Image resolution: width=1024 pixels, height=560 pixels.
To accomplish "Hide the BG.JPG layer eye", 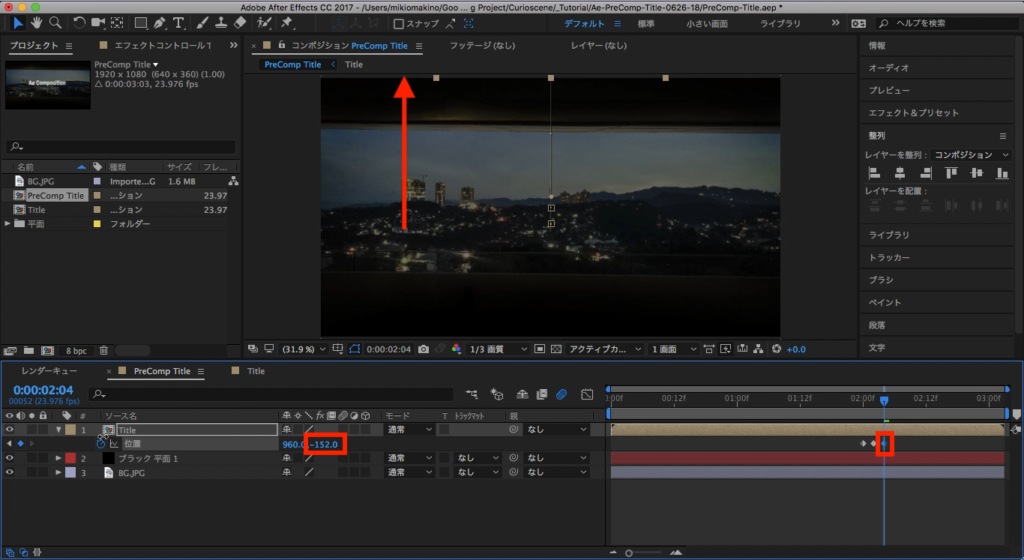I will (x=10, y=472).
